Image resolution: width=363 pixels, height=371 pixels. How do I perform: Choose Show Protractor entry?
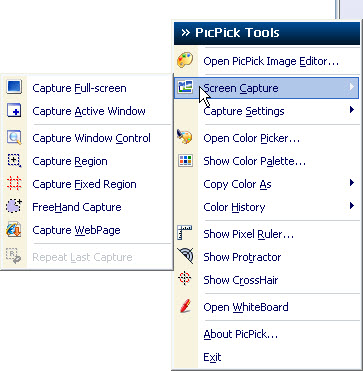pos(266,257)
